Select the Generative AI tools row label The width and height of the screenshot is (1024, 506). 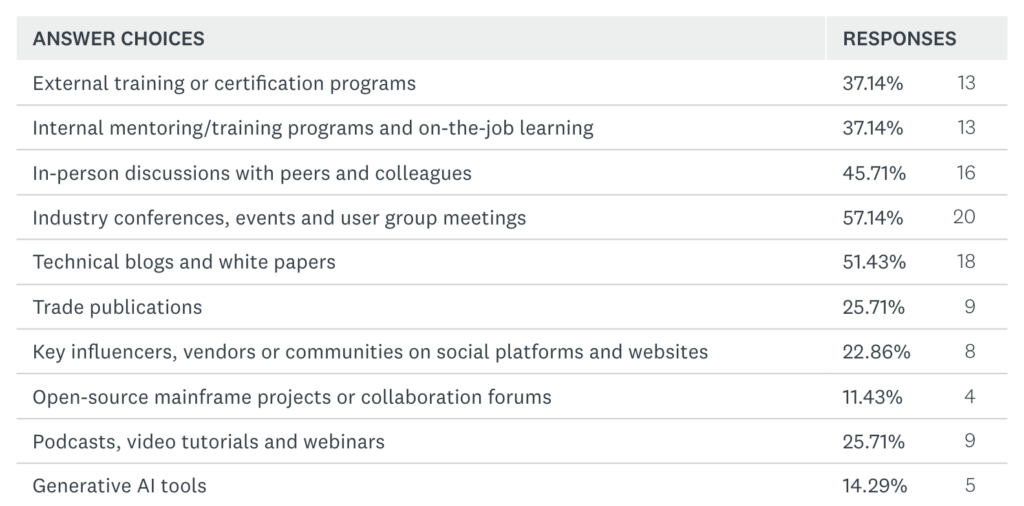(x=120, y=487)
